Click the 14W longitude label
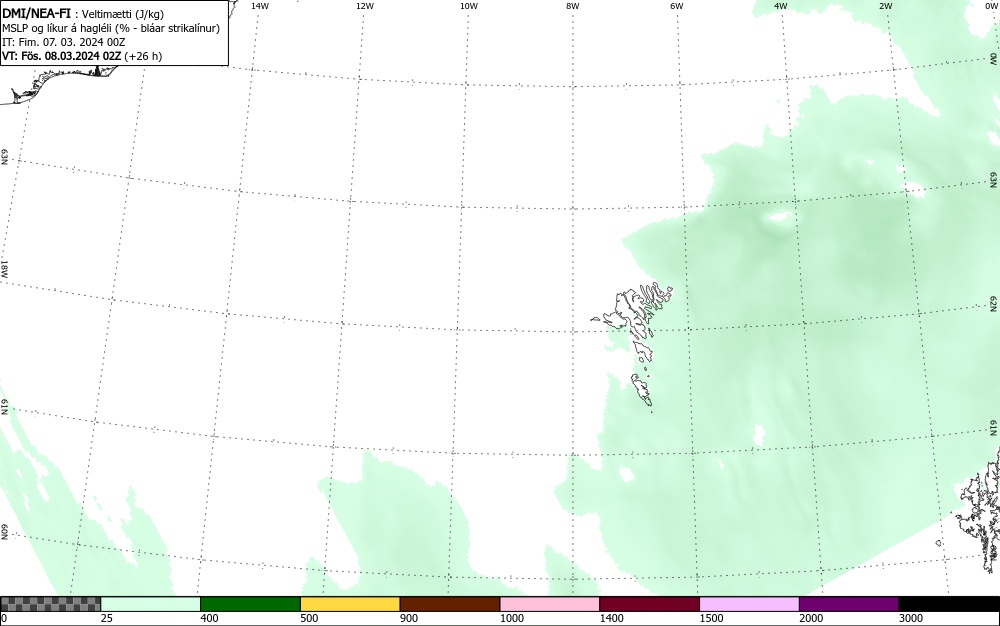Viewport: 1000px width, 626px height. click(260, 6)
